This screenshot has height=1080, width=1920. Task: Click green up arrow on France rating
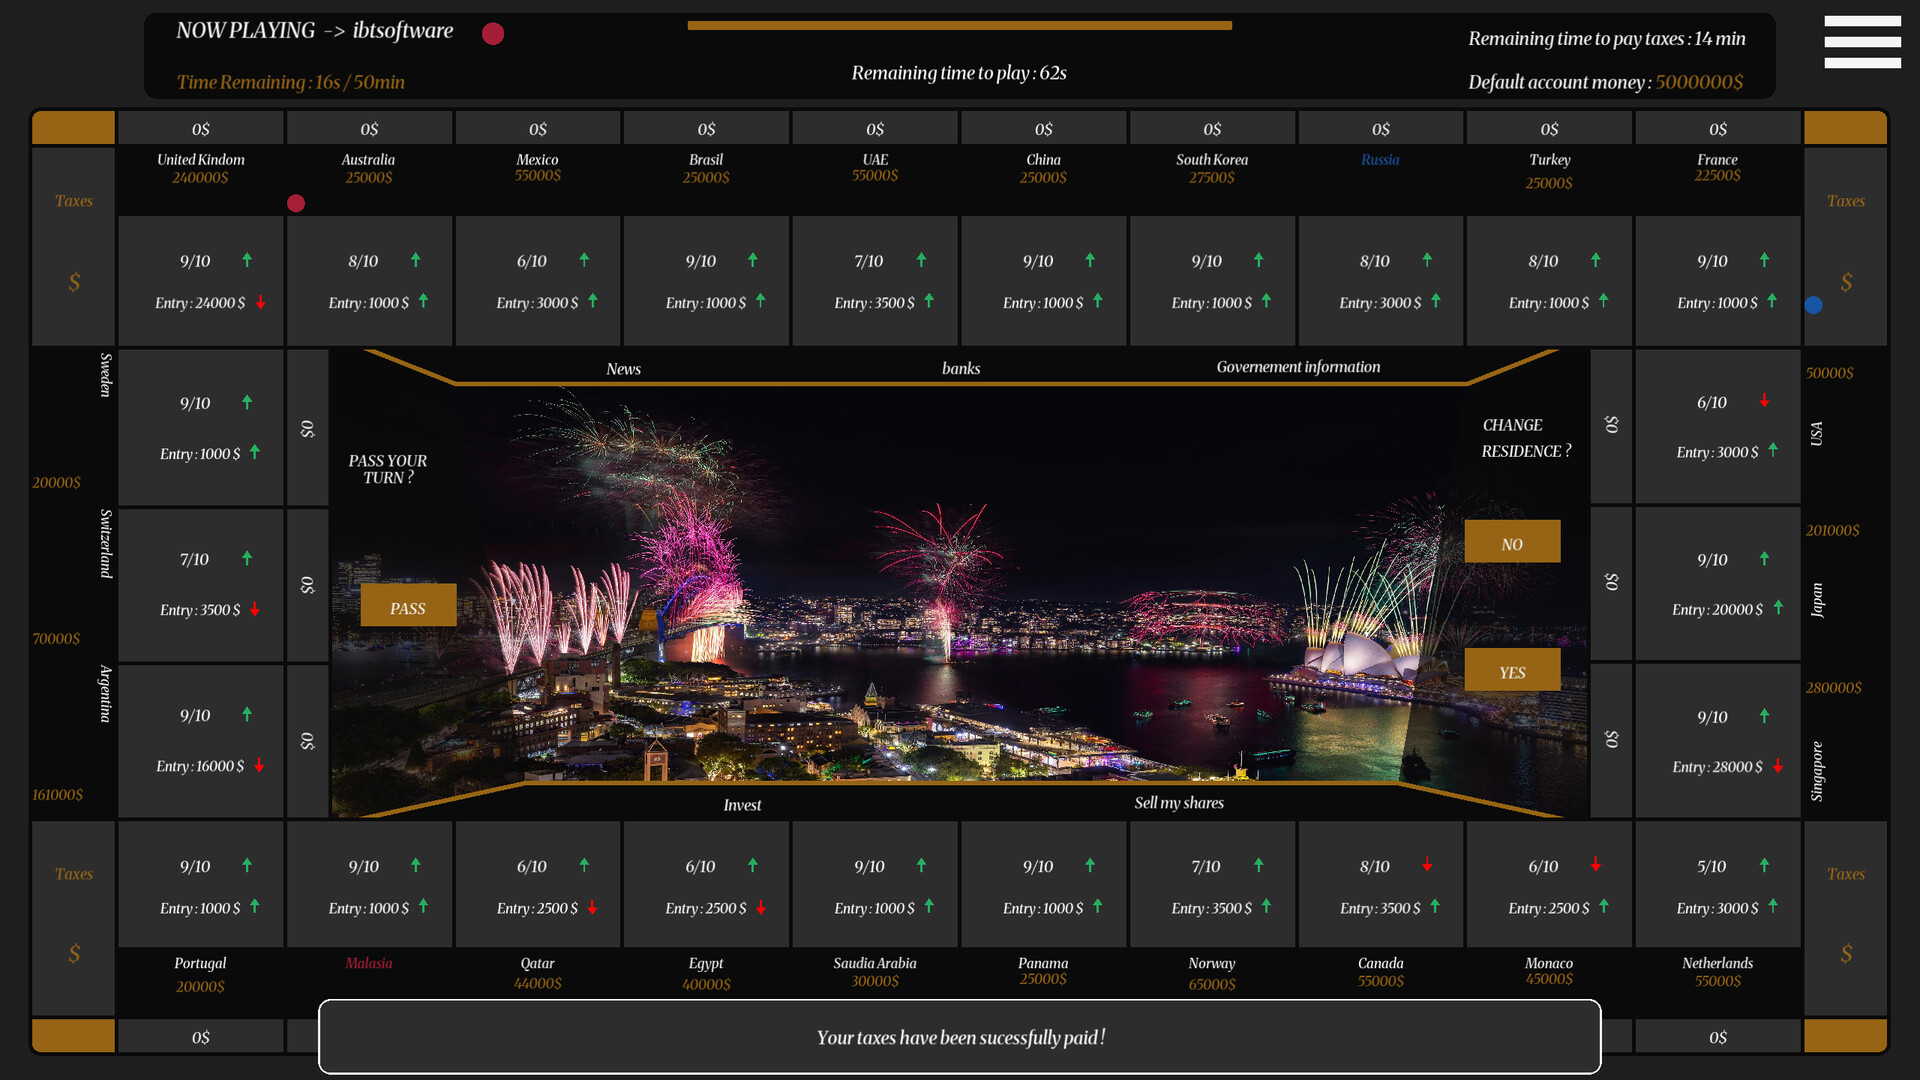(1765, 260)
